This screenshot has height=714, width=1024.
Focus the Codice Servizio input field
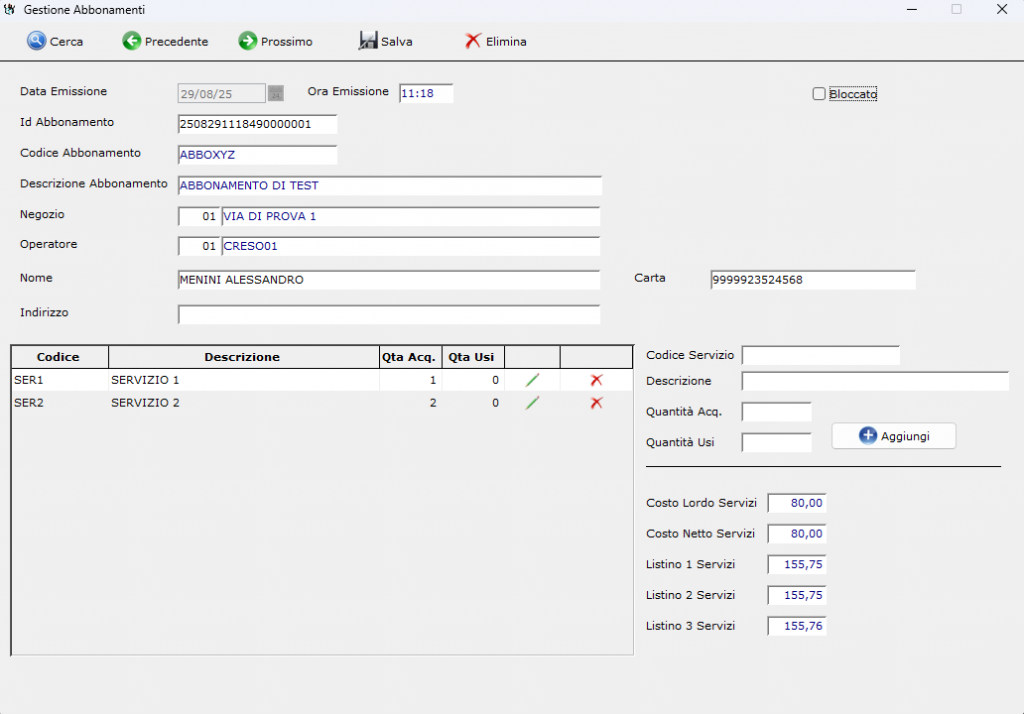click(820, 355)
